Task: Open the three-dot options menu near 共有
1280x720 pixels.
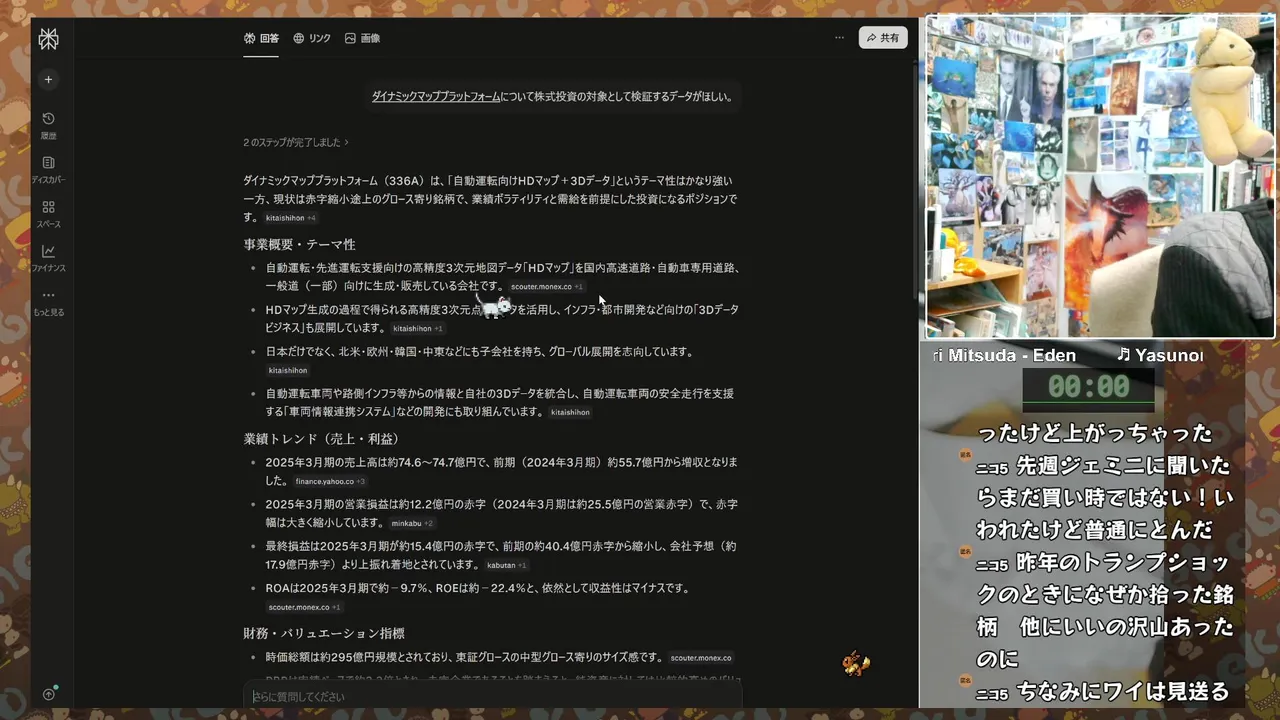Action: click(x=839, y=38)
